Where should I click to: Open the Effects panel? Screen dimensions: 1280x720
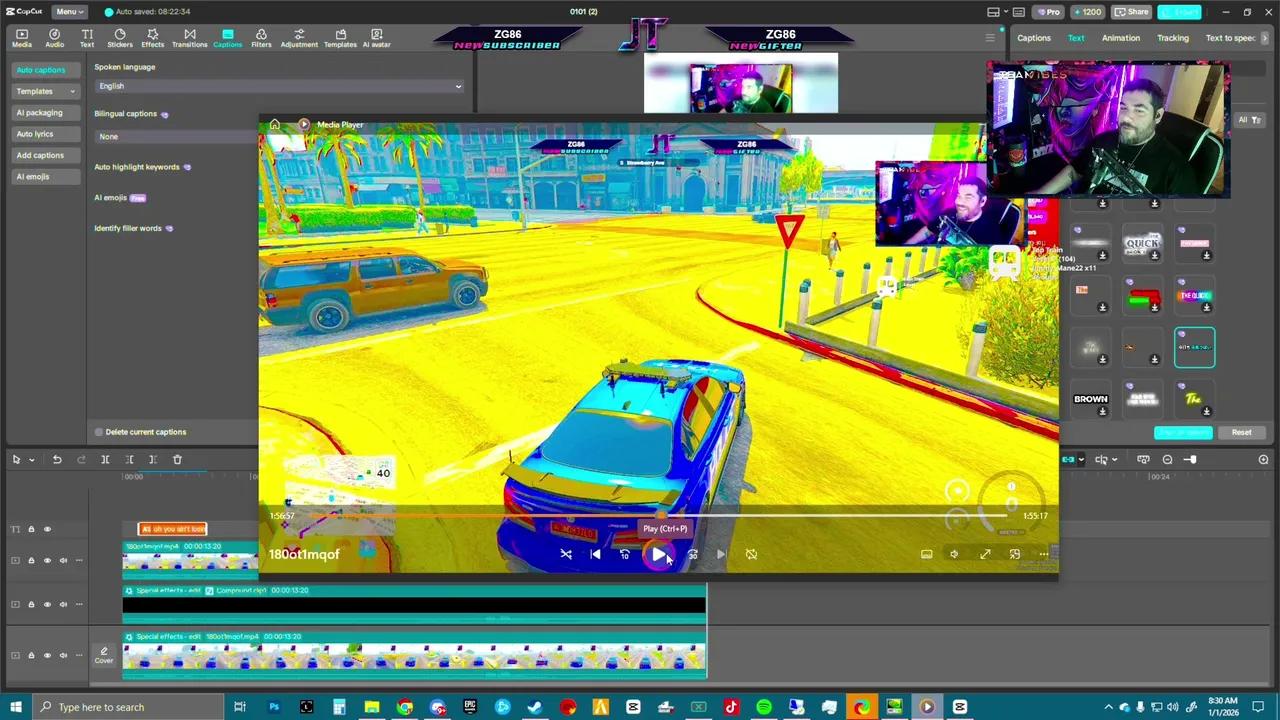153,38
